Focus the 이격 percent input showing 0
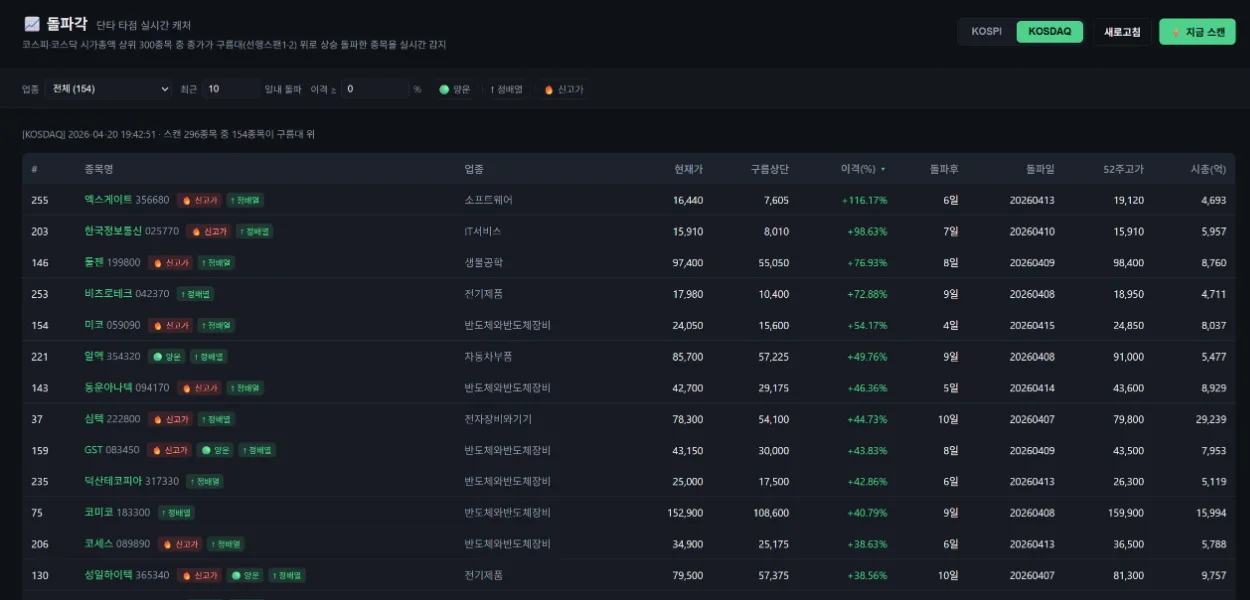 [373, 89]
